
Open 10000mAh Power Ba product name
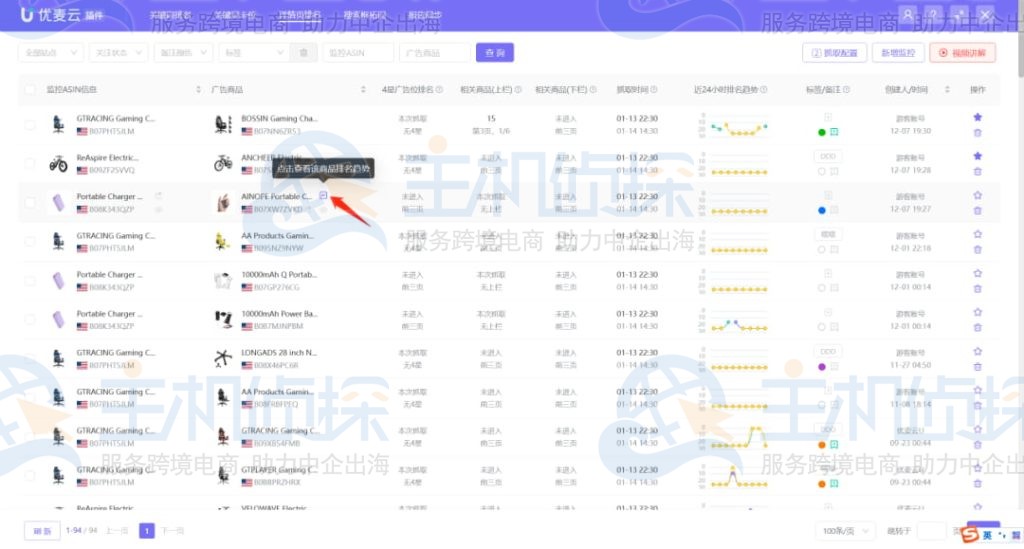pos(280,314)
